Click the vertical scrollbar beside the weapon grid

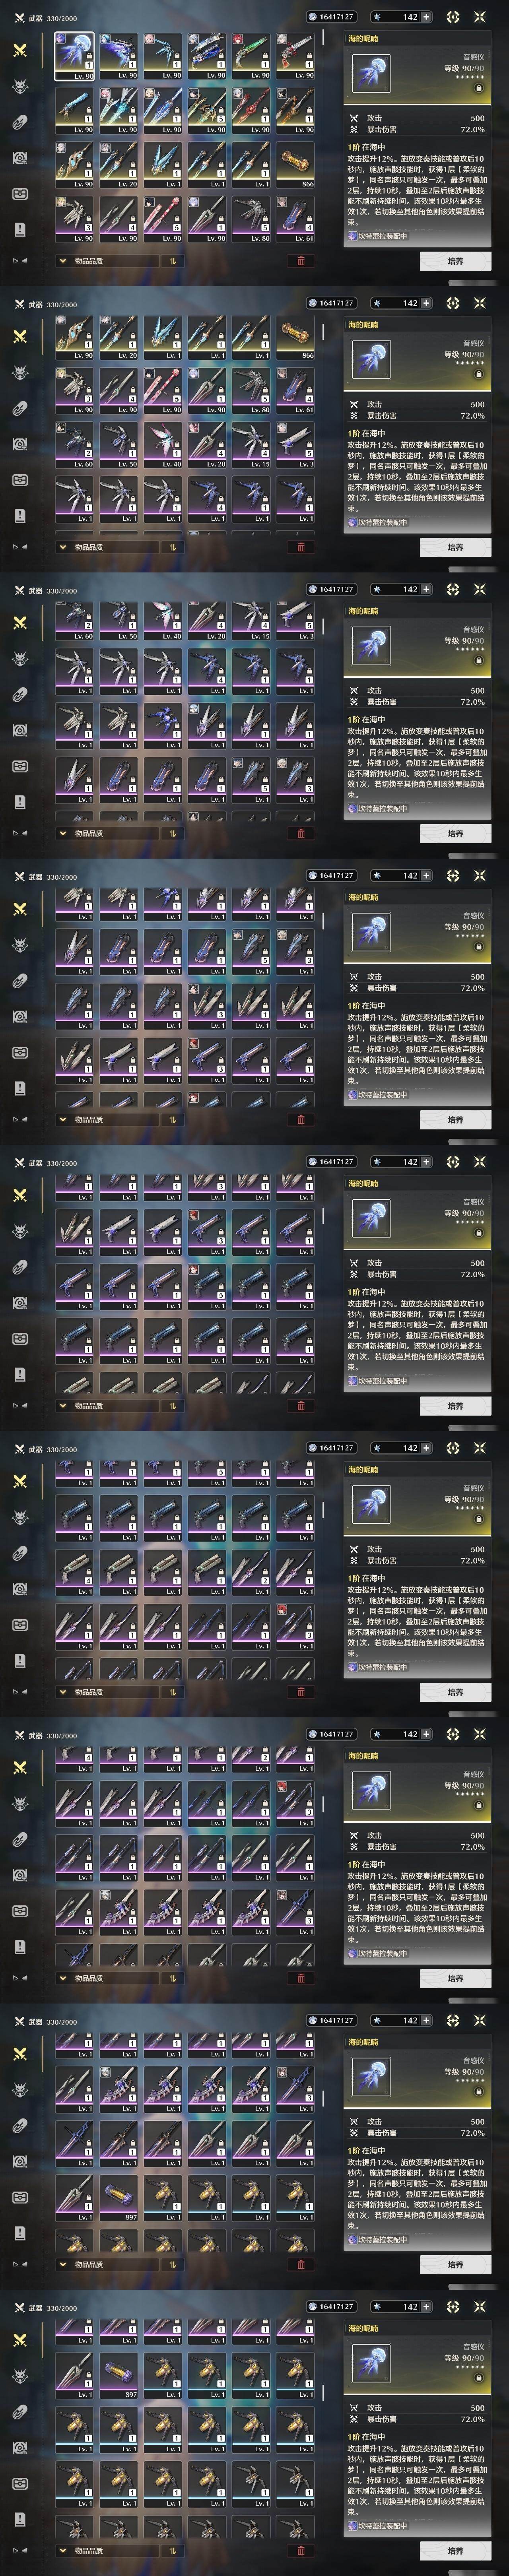coord(323,38)
